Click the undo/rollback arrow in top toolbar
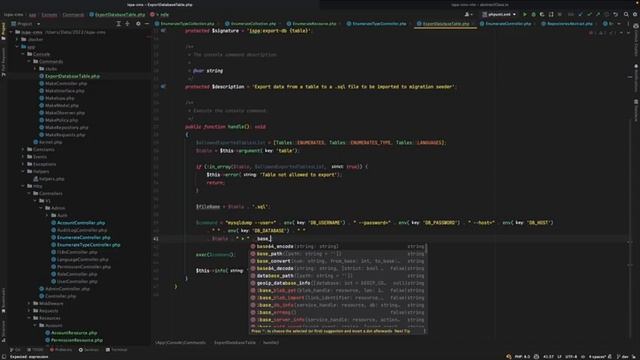This screenshot has height=360, width=640. click(616, 14)
